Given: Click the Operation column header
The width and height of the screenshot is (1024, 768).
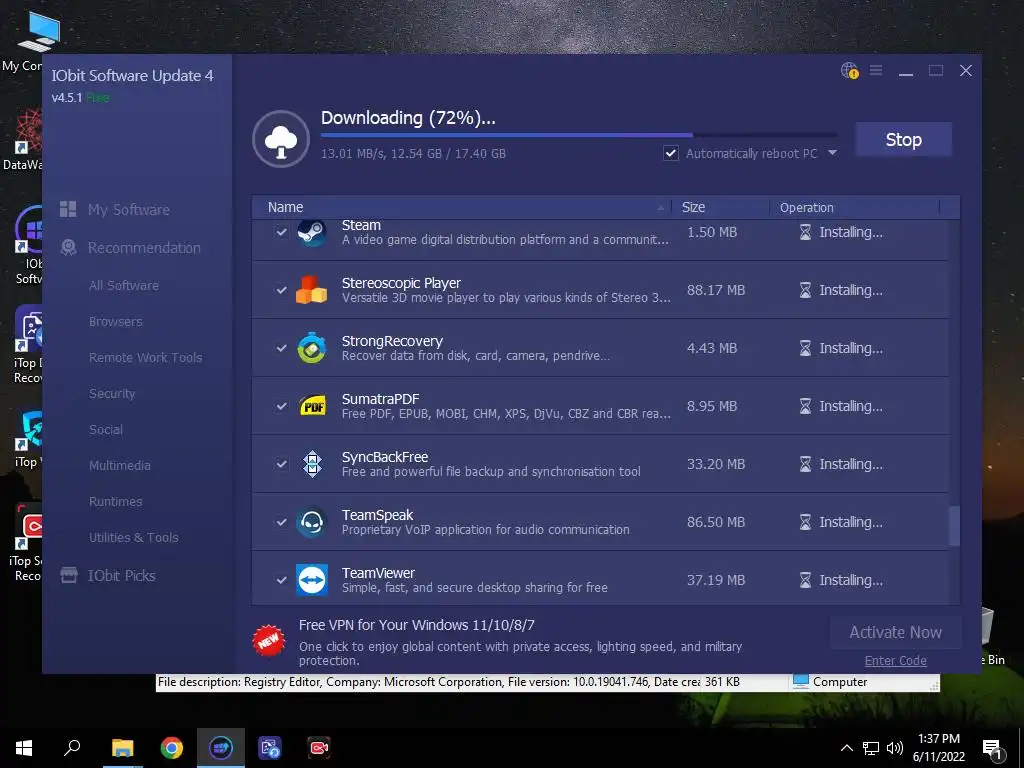Looking at the screenshot, I should [807, 207].
